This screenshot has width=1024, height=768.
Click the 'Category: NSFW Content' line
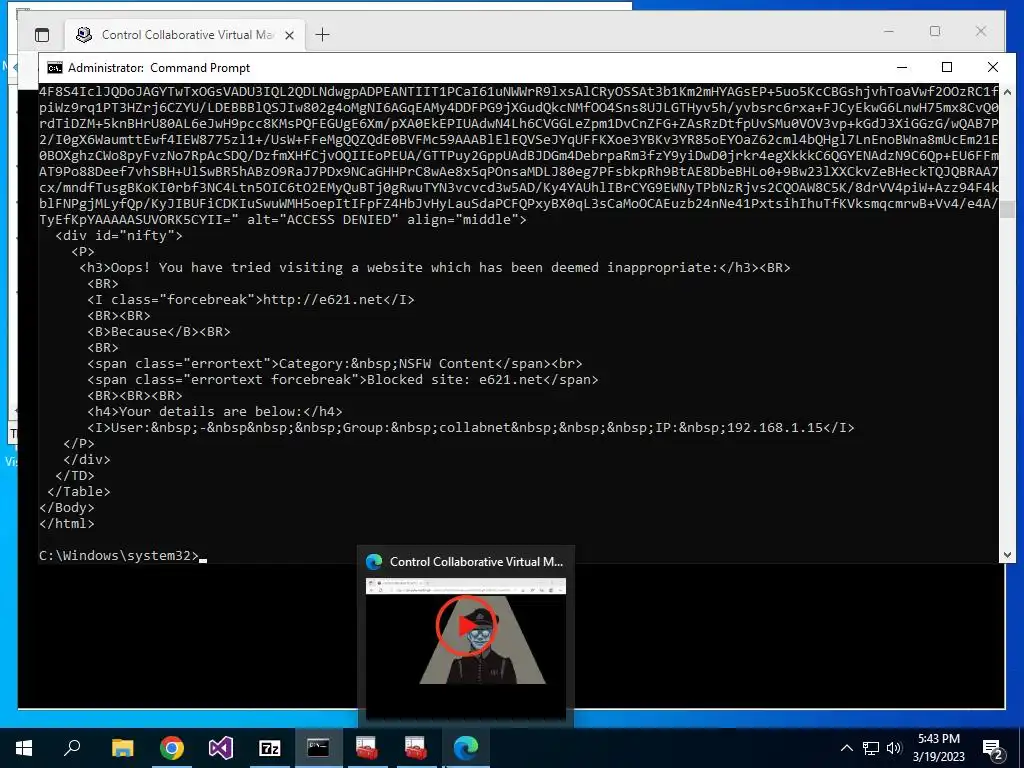click(334, 364)
